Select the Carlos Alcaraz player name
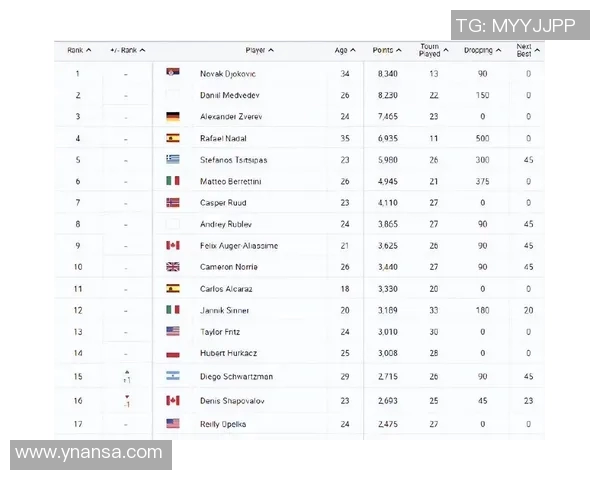 pos(224,288)
